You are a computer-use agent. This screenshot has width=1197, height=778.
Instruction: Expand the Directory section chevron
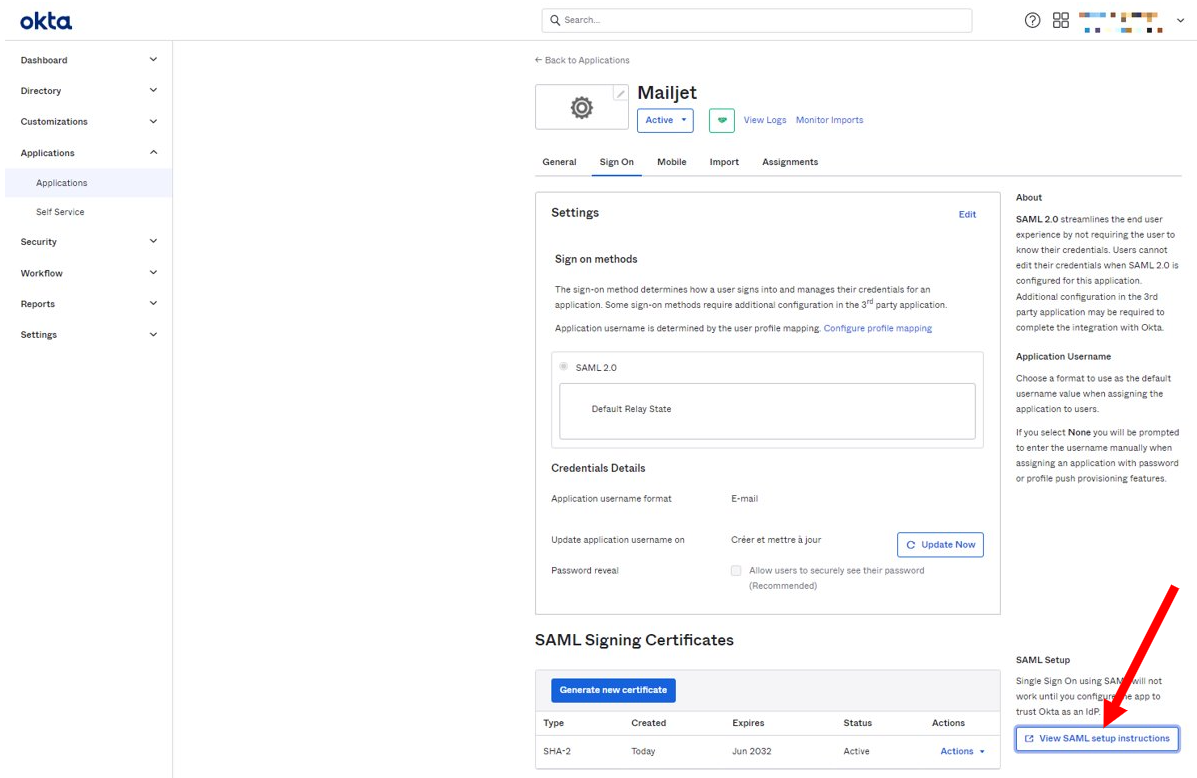tap(153, 90)
